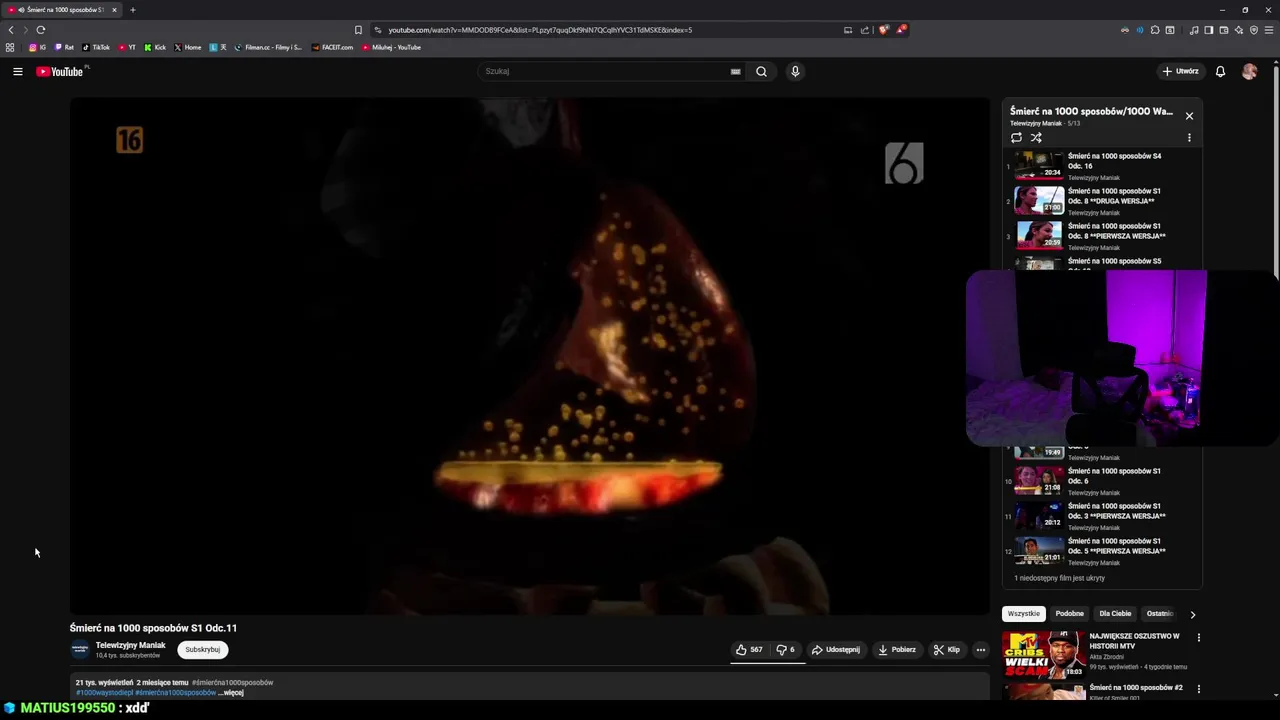Screen dimensions: 1280x720
Task: Open browser extensions puzzle icon
Action: (x=1155, y=30)
